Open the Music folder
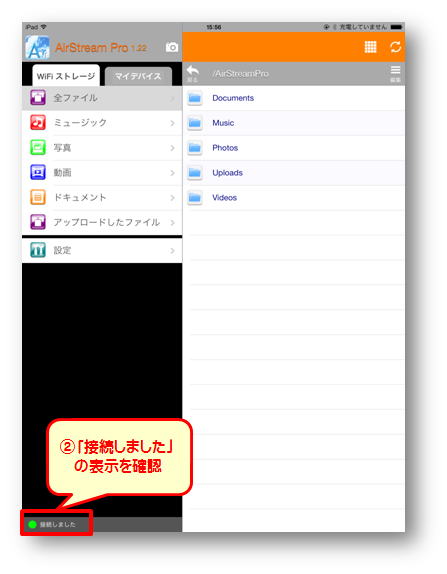447x574 pixels. (294, 123)
